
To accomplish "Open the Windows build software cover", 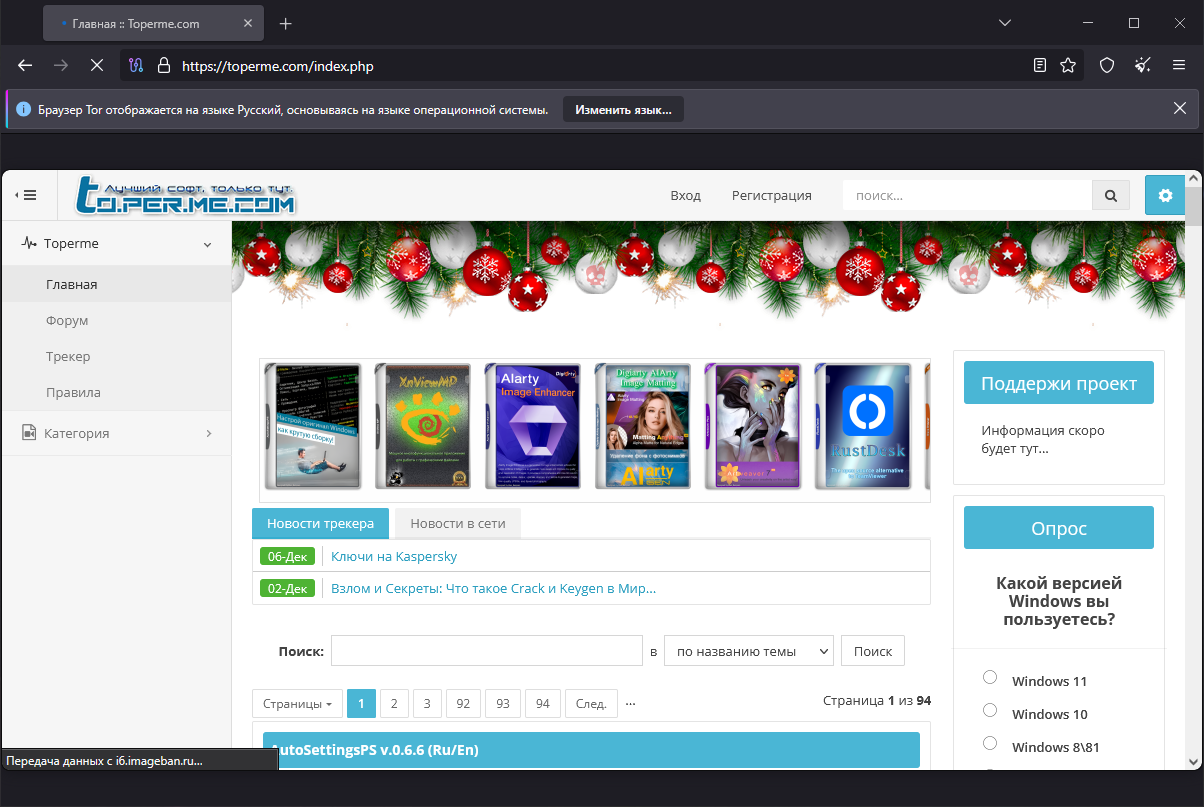I will [313, 426].
